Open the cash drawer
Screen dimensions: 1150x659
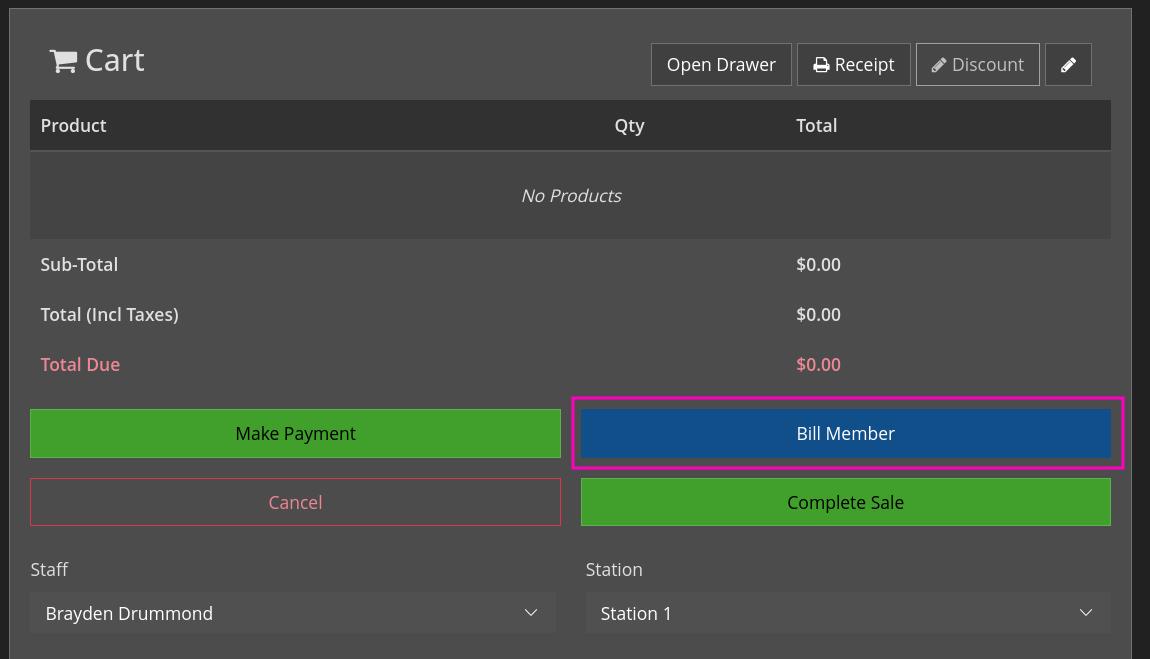click(x=720, y=65)
